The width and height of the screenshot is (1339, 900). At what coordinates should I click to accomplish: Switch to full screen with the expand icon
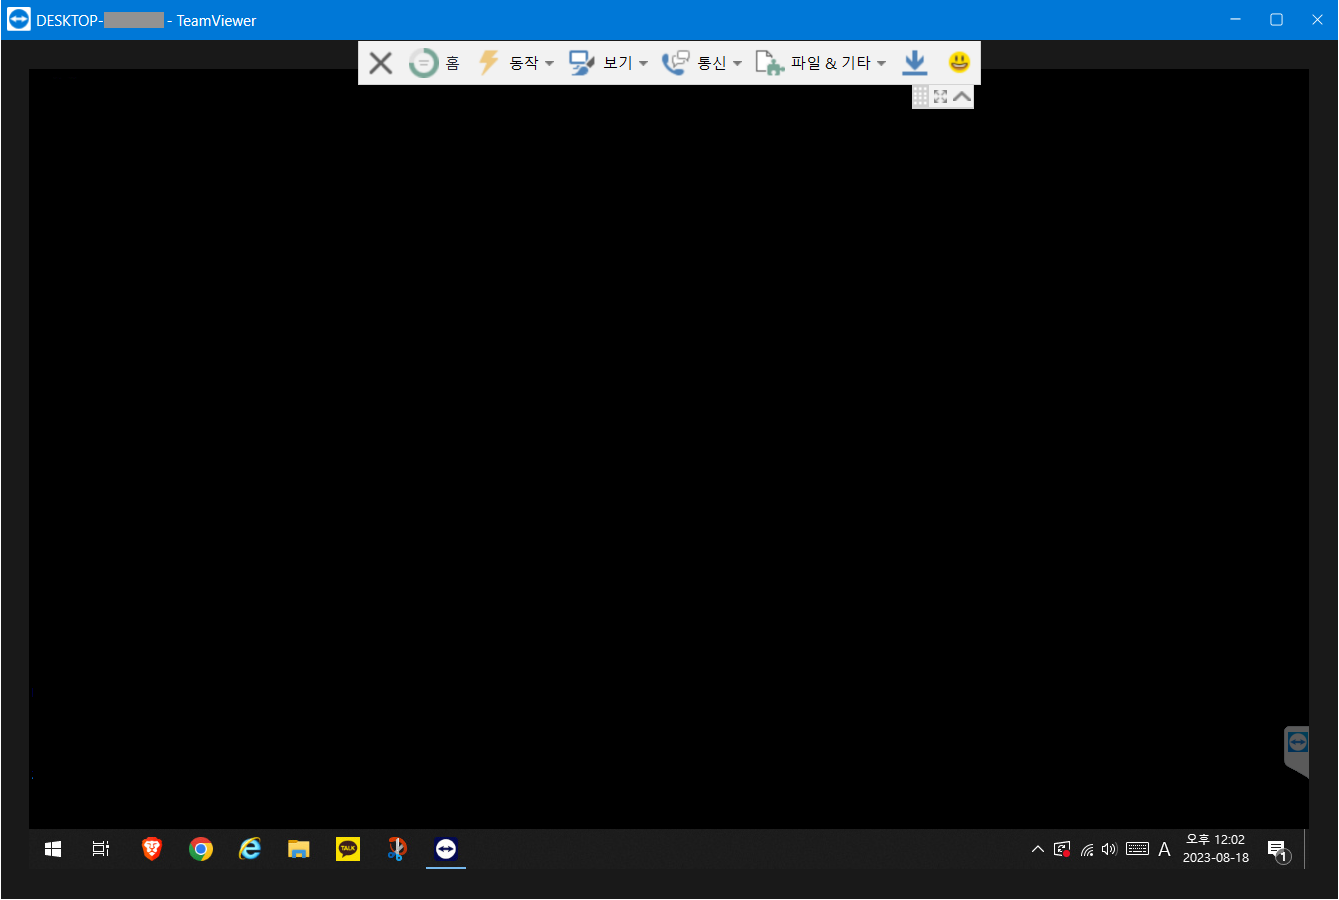[x=940, y=96]
